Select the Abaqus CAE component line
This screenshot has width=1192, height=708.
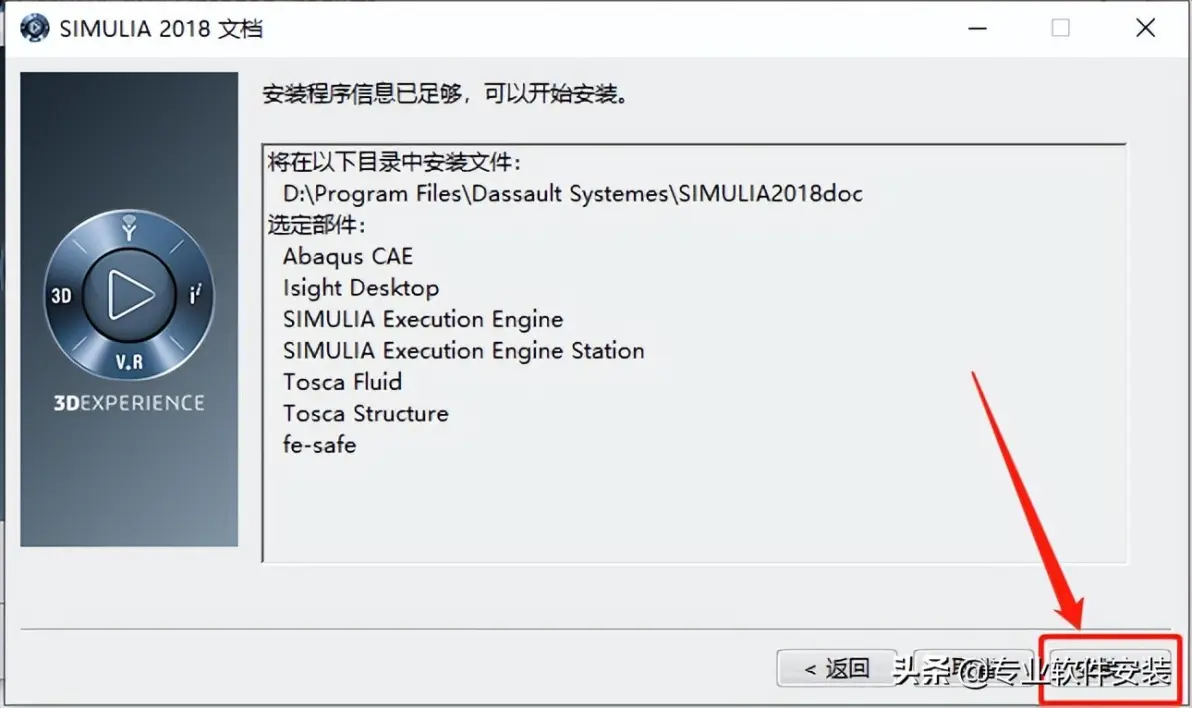(x=347, y=256)
